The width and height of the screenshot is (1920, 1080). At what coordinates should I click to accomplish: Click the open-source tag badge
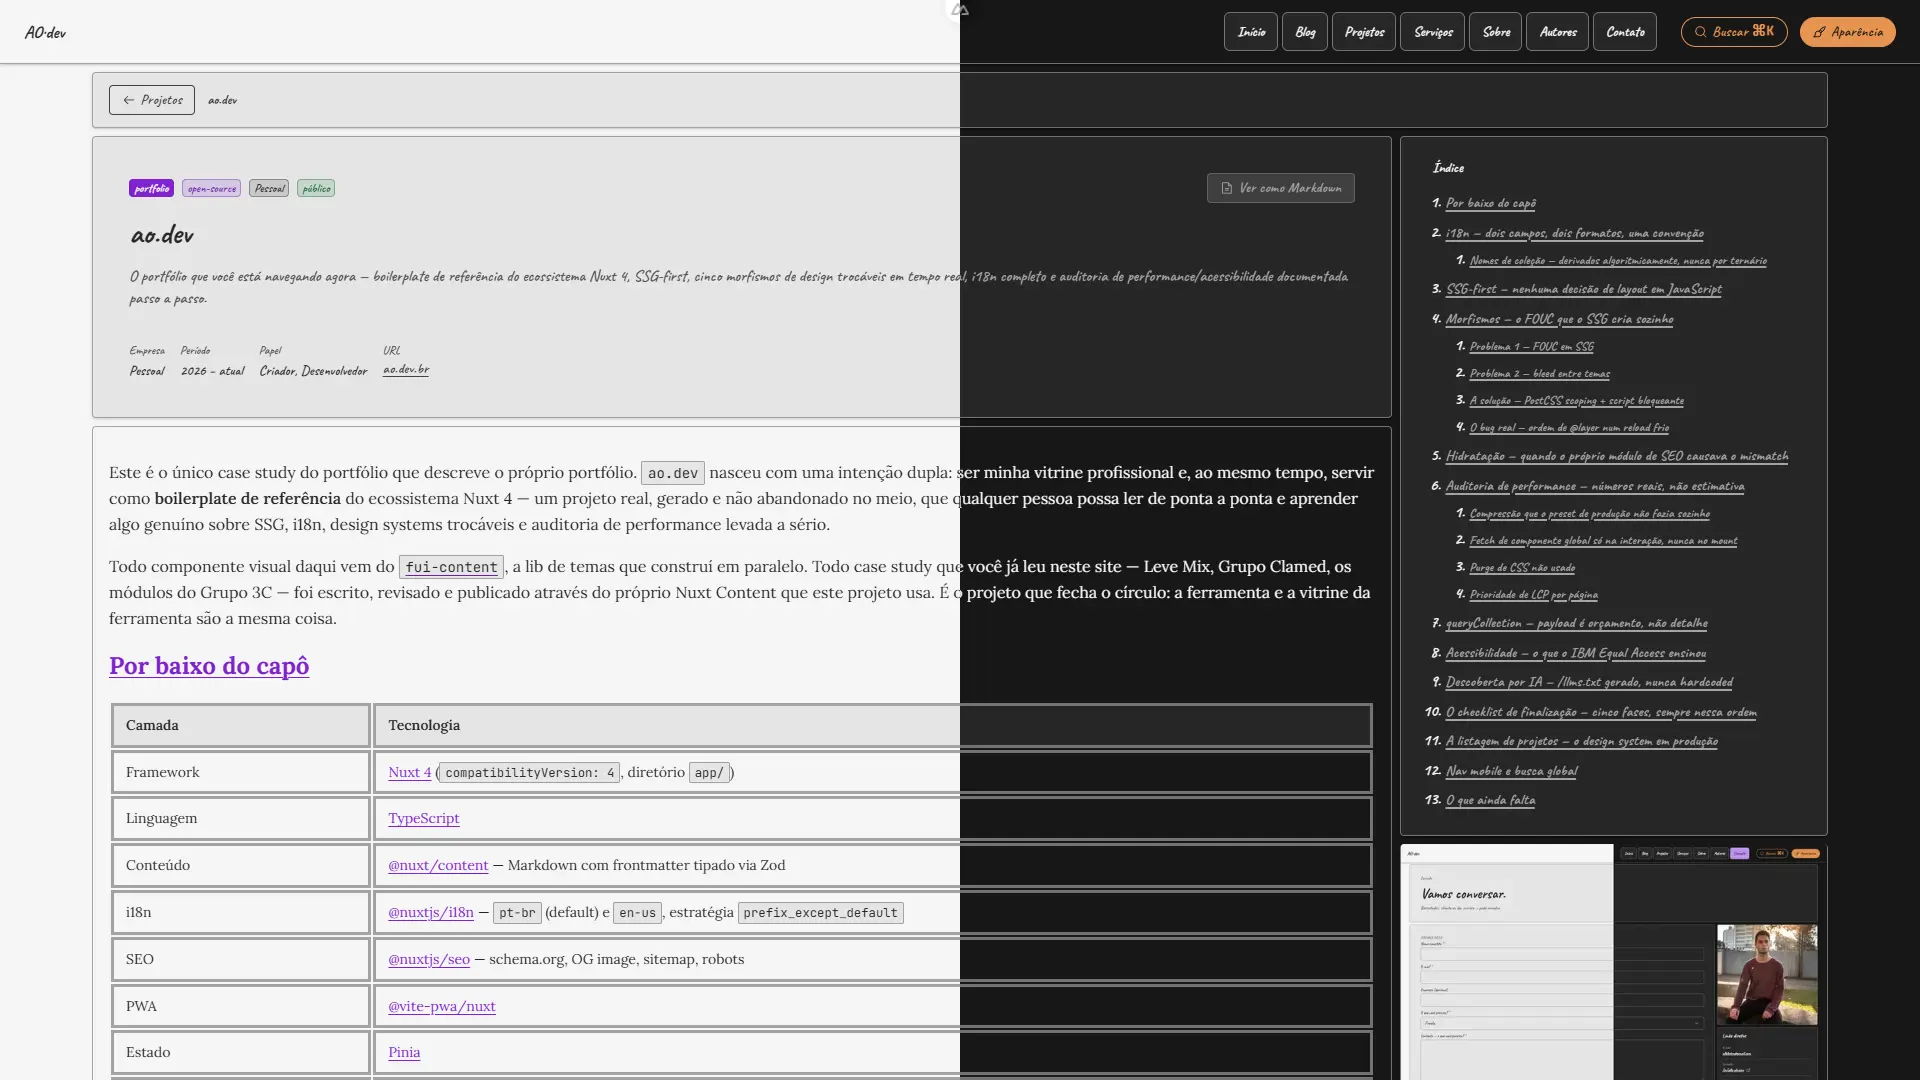pos(211,188)
